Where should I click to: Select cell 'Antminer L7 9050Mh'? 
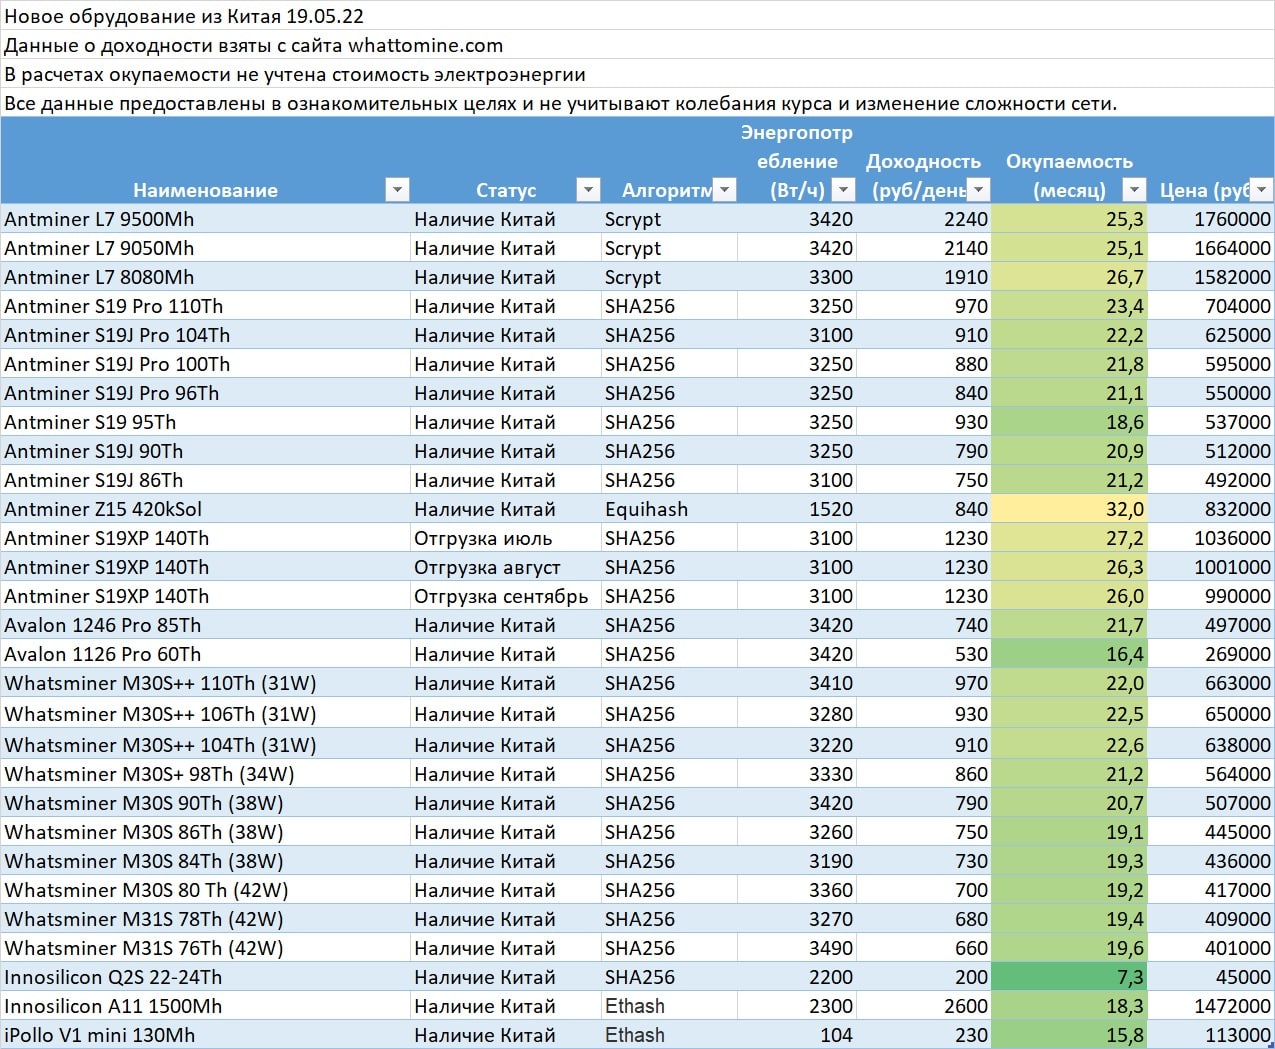pyautogui.click(x=205, y=248)
